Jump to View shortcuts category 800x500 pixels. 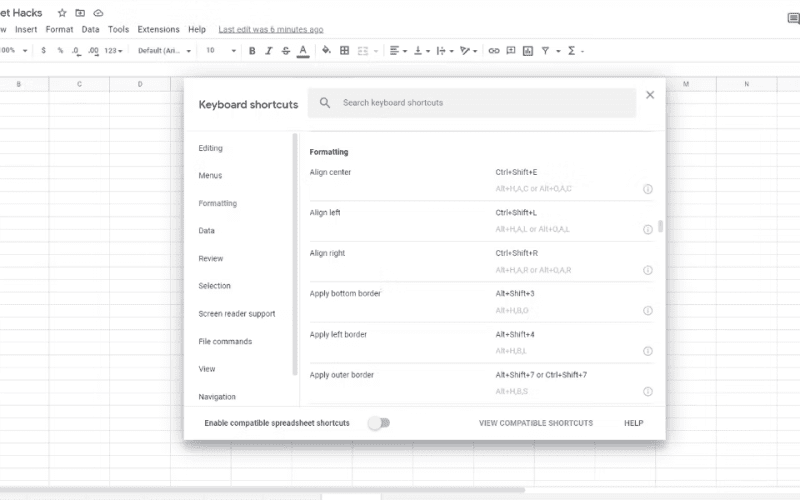pyautogui.click(x=207, y=369)
